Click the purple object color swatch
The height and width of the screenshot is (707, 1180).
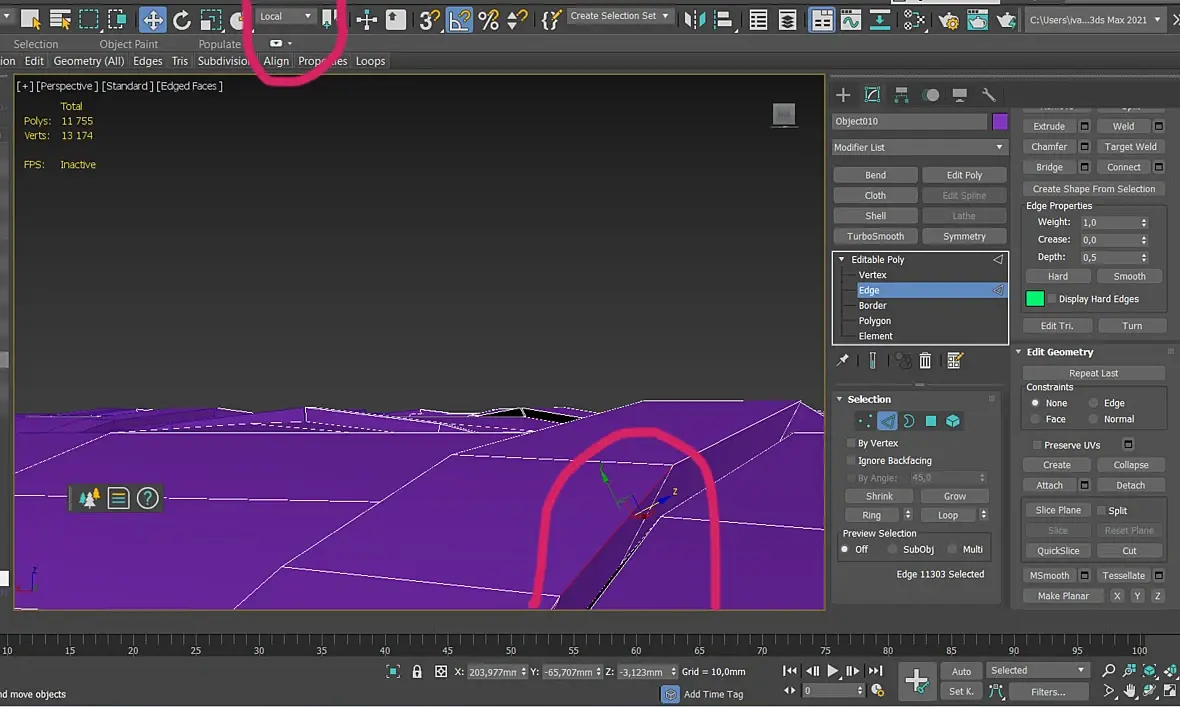click(1000, 121)
